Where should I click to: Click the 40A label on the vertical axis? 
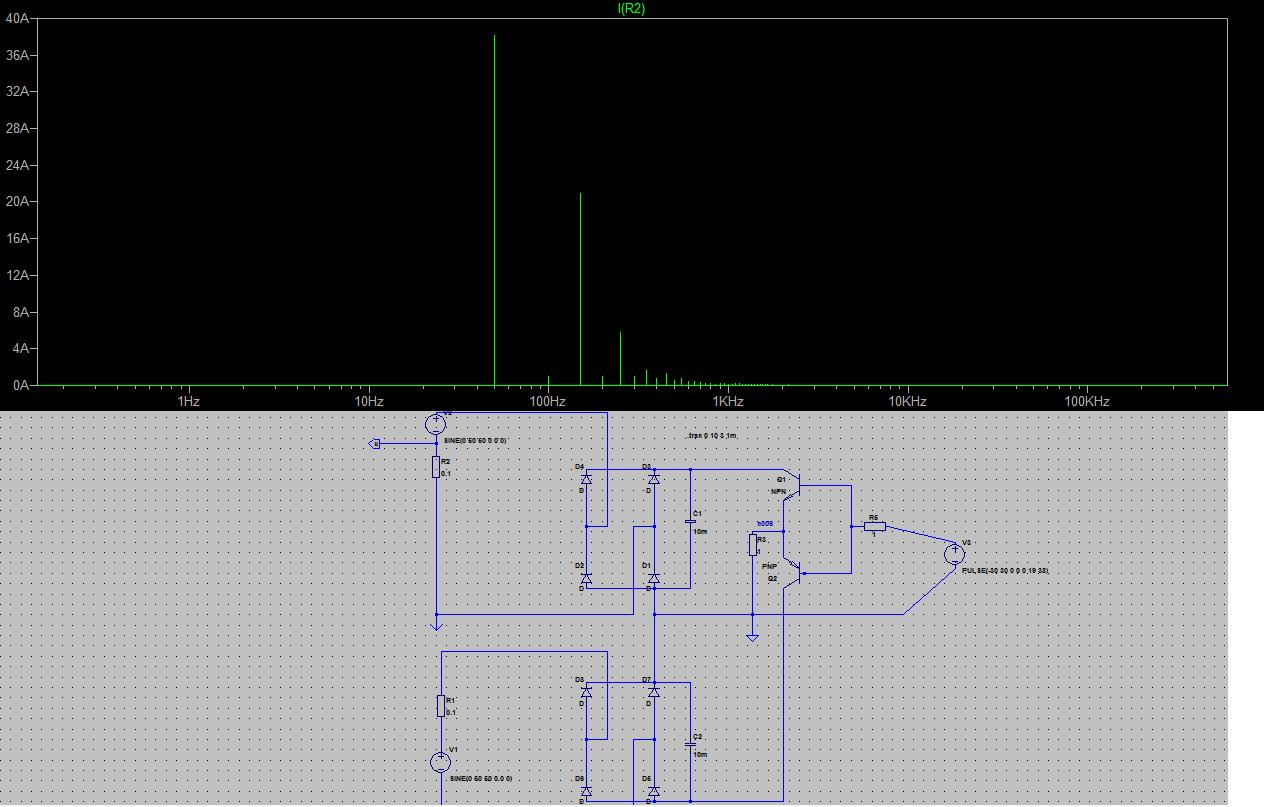(16, 18)
